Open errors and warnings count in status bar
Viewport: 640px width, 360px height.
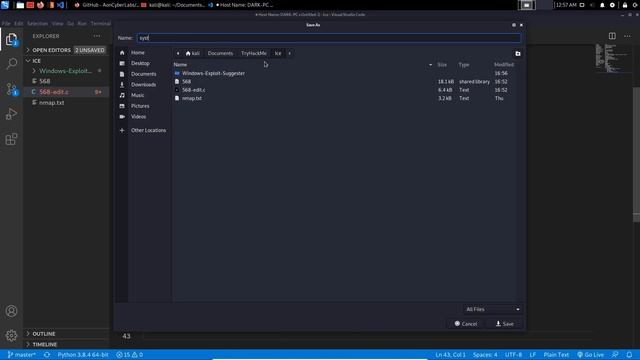(129, 355)
